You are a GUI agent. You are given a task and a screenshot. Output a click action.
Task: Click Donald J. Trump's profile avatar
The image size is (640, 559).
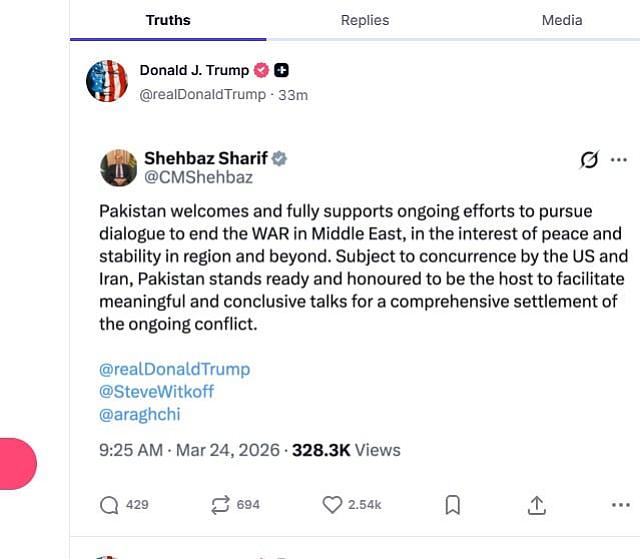(x=107, y=81)
